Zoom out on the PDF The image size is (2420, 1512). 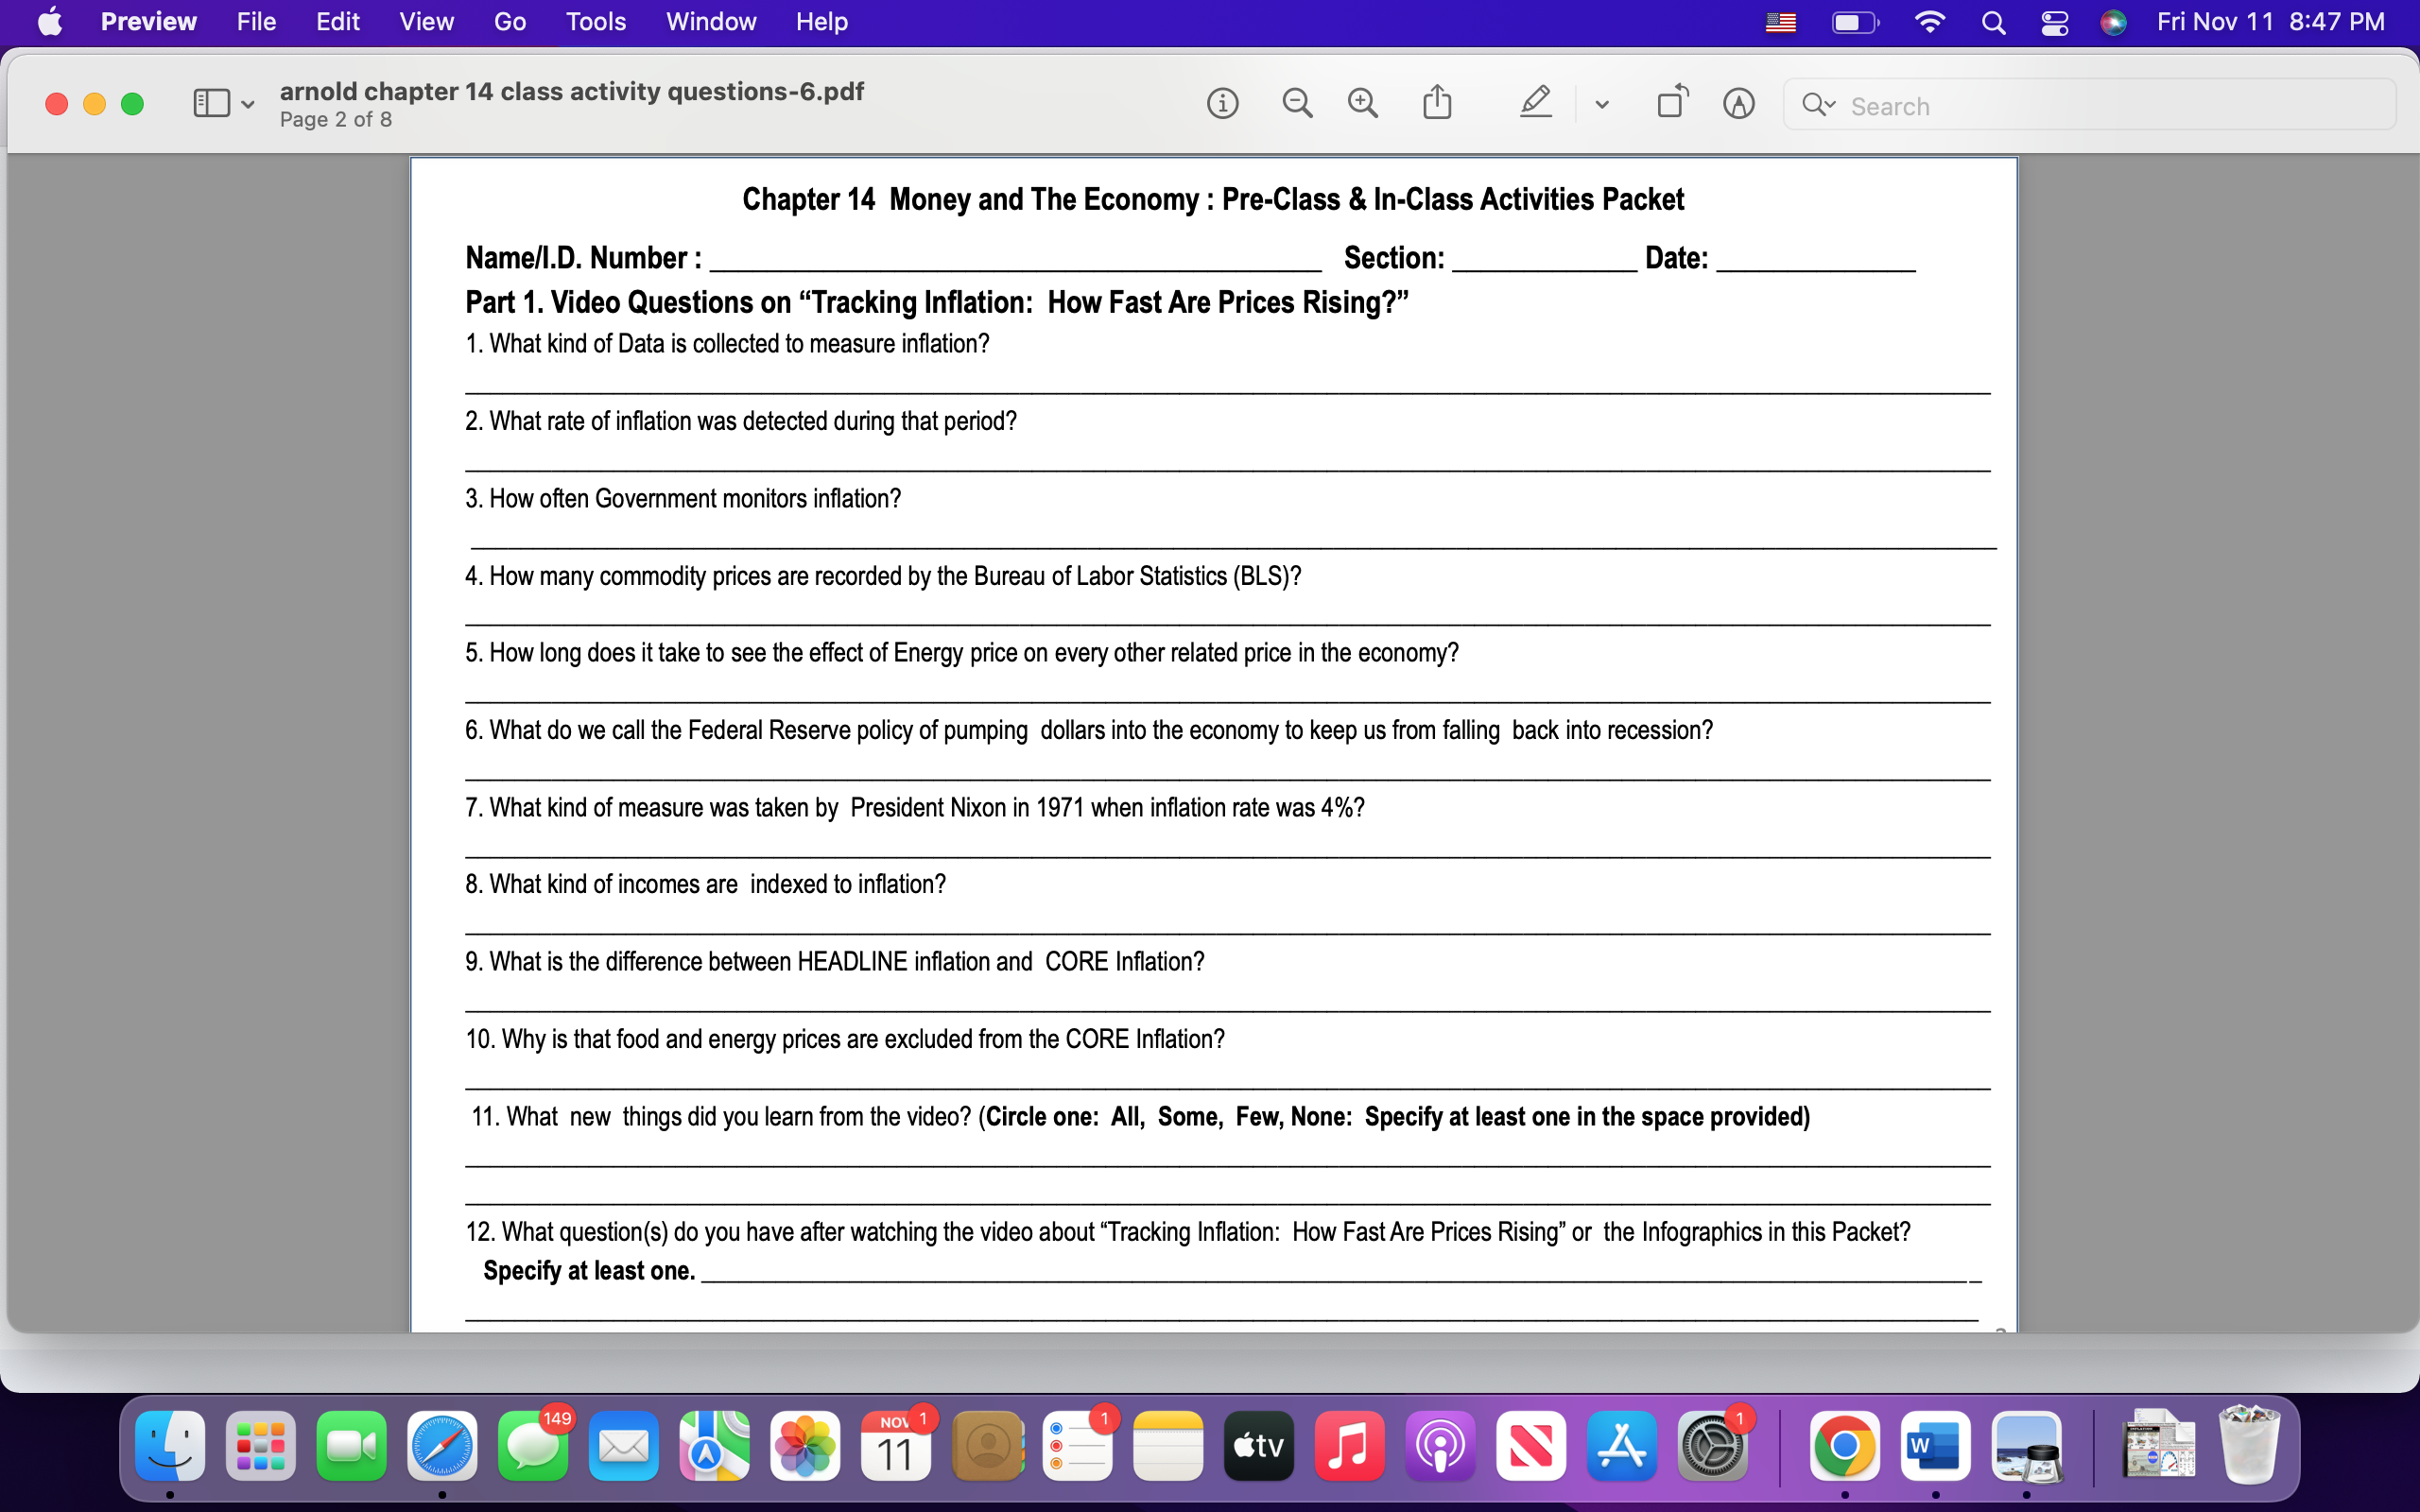(1296, 102)
